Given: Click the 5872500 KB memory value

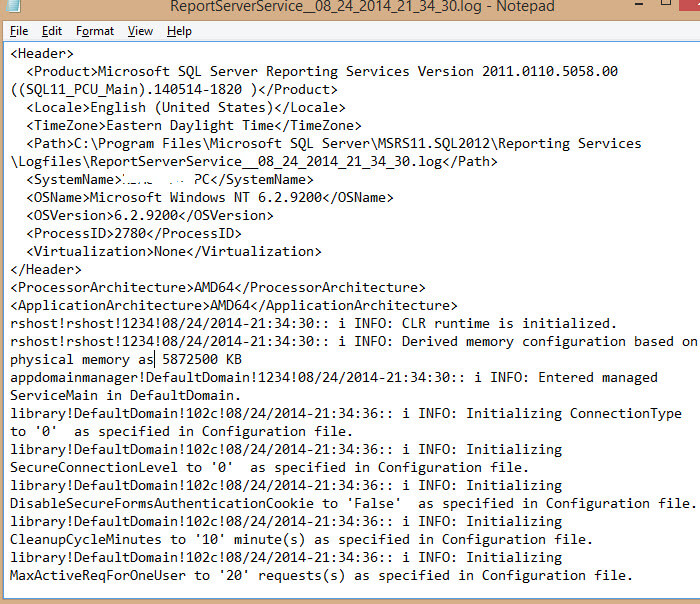Looking at the screenshot, I should coord(202,359).
